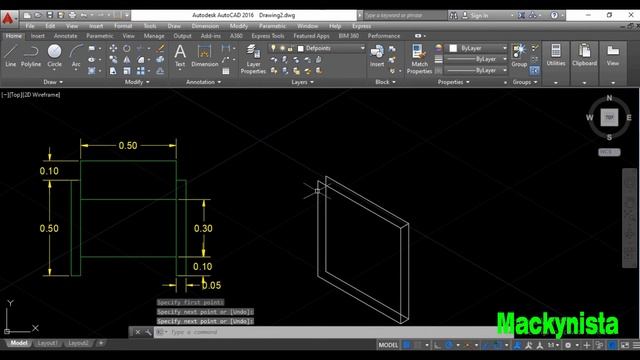
Task: Open the Home ribbon tab
Action: click(x=13, y=36)
